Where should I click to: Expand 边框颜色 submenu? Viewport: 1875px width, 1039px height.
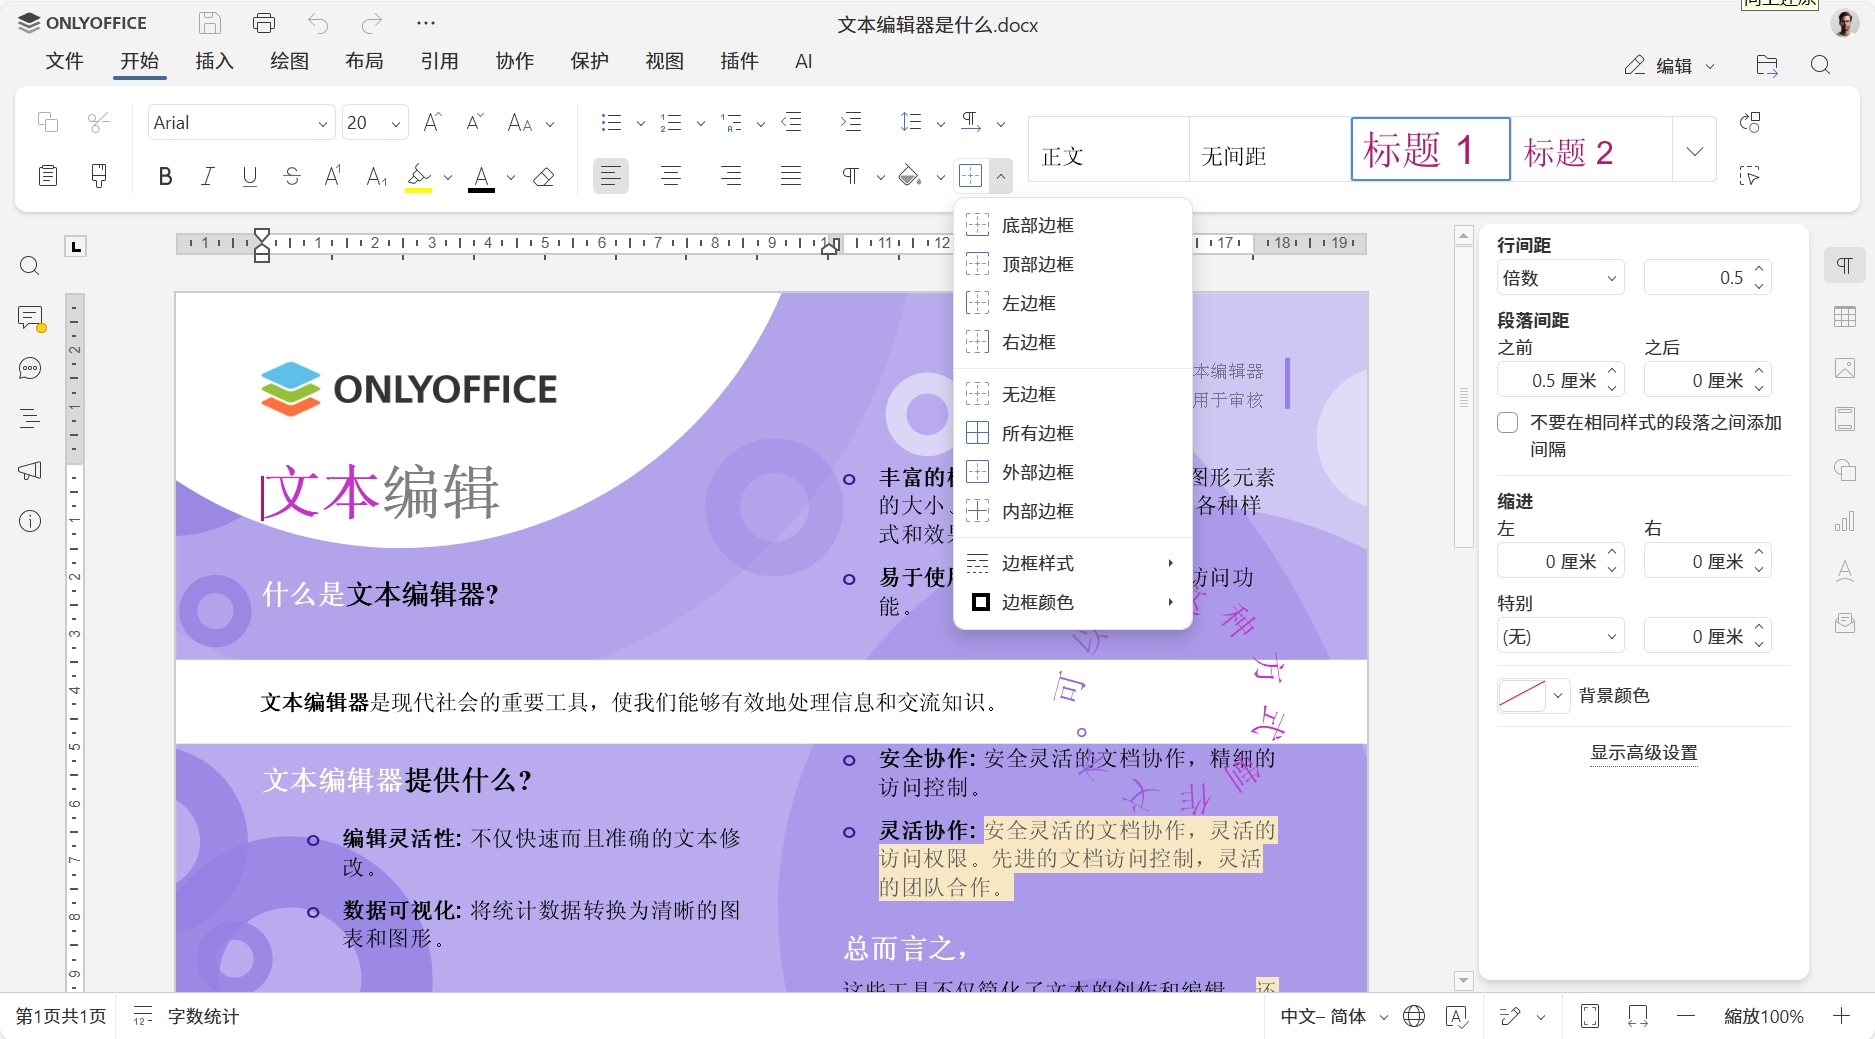point(1073,602)
